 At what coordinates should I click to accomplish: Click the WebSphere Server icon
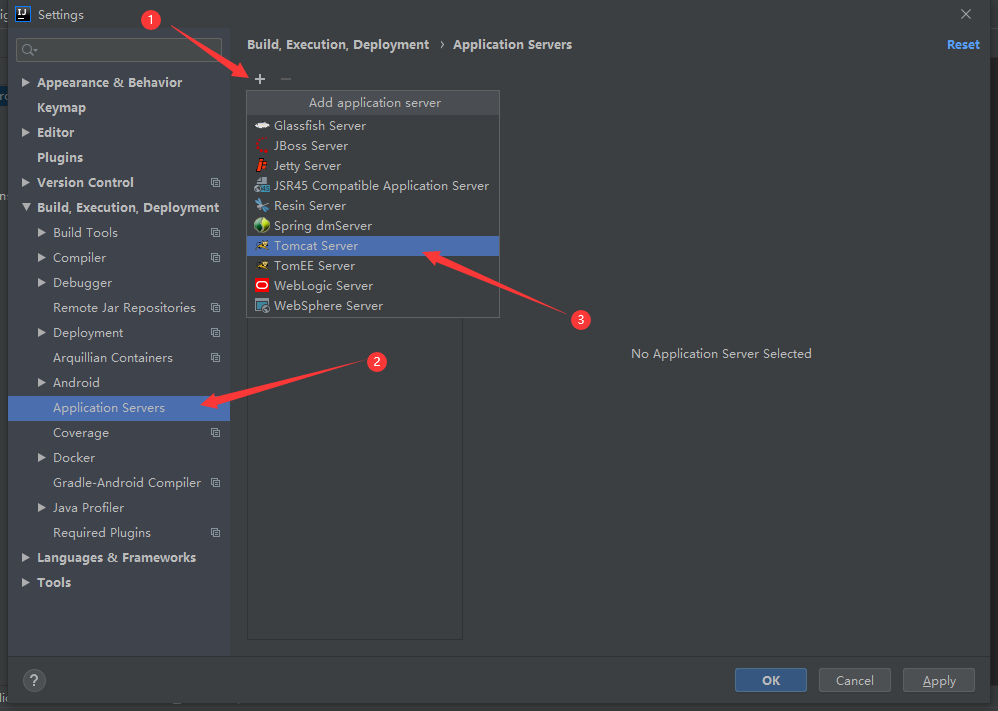point(262,306)
